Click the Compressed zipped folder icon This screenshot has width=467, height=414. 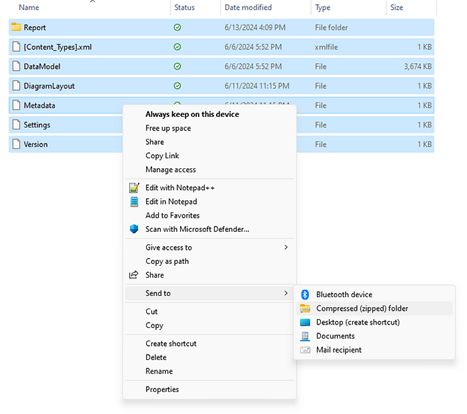305,308
